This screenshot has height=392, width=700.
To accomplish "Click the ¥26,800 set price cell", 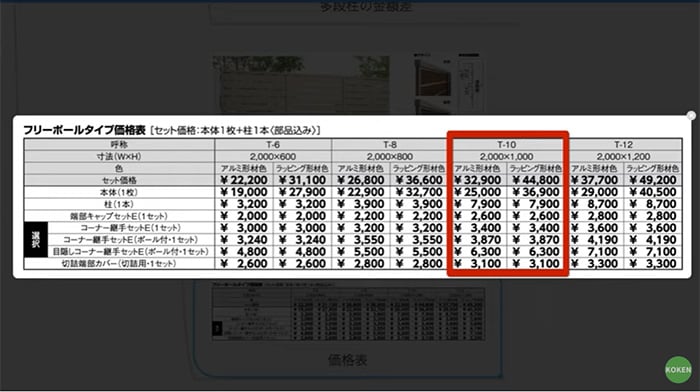I will point(361,180).
